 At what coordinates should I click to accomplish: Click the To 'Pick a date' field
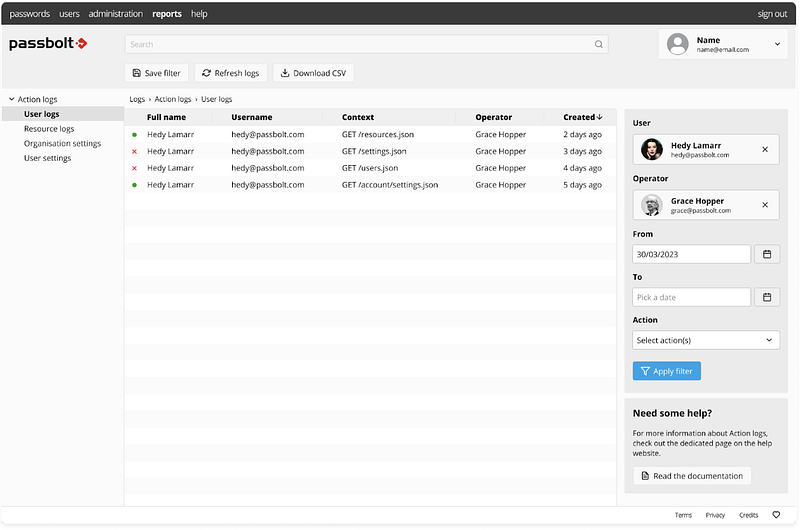coord(691,297)
